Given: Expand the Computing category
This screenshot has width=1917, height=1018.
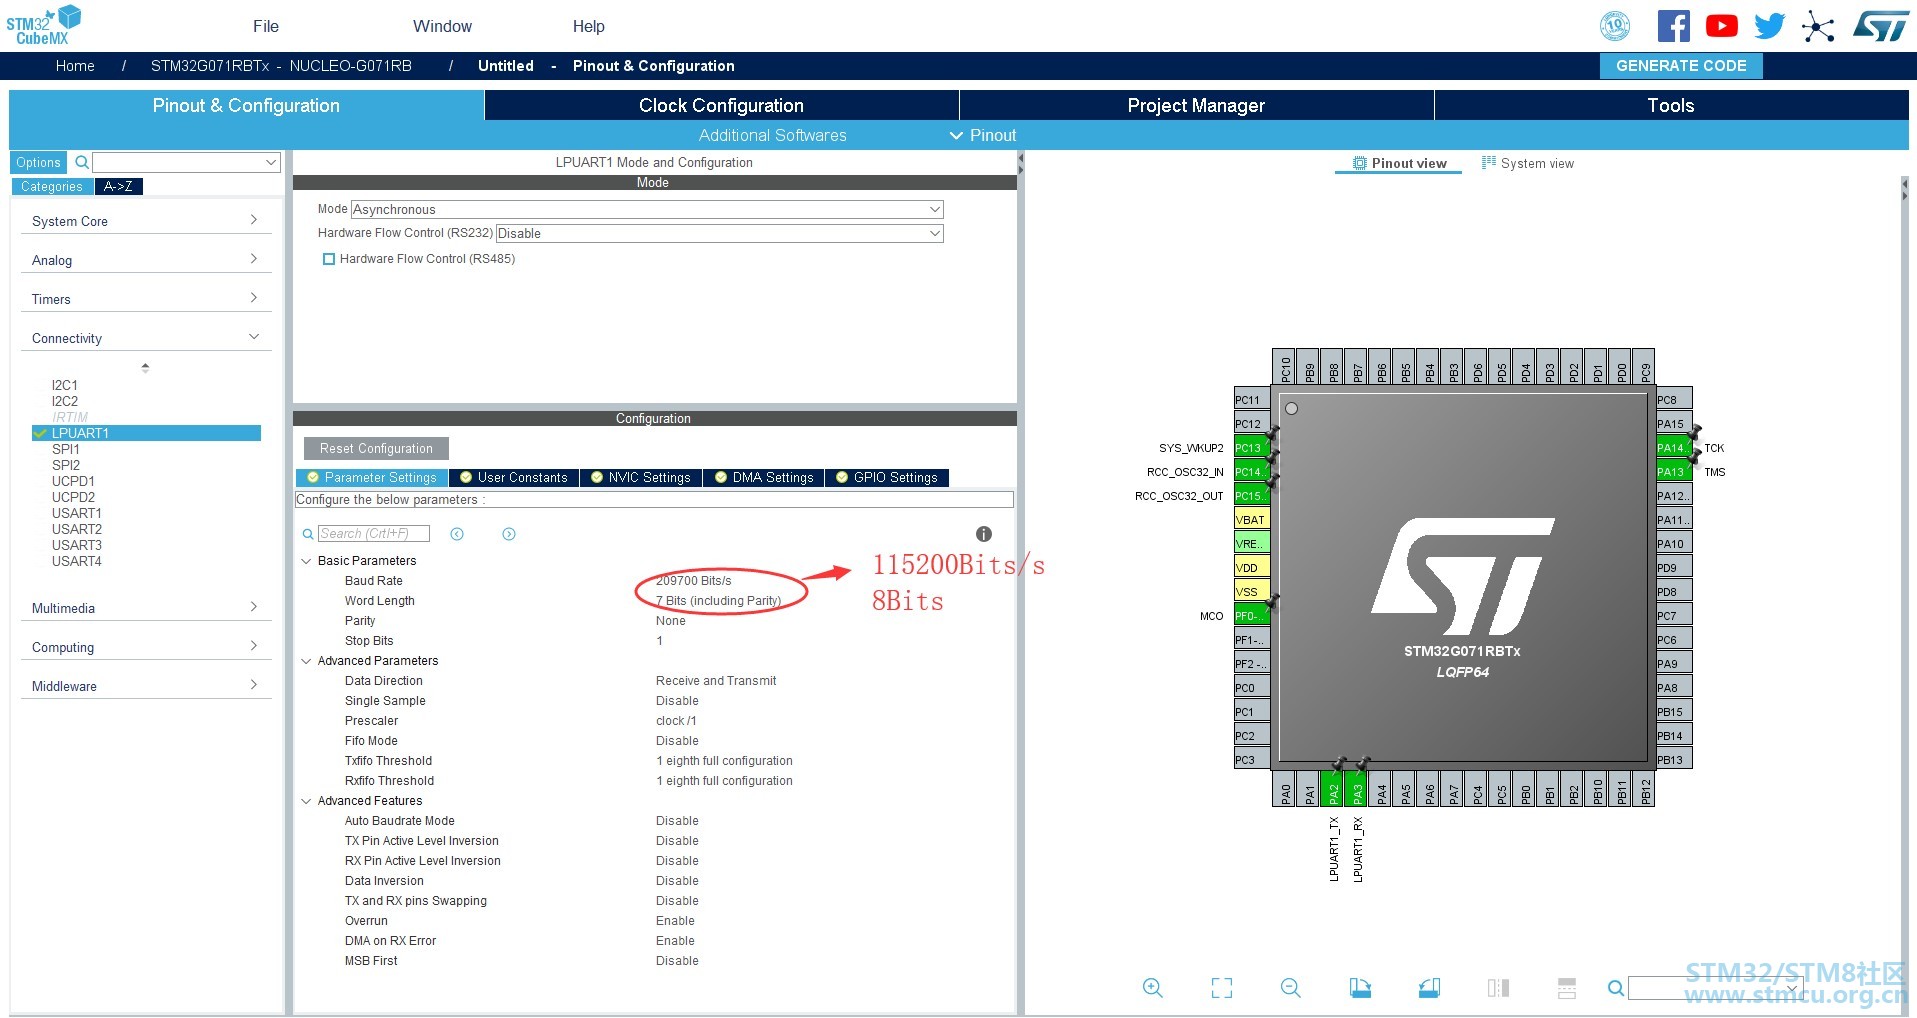Looking at the screenshot, I should pyautogui.click(x=145, y=647).
